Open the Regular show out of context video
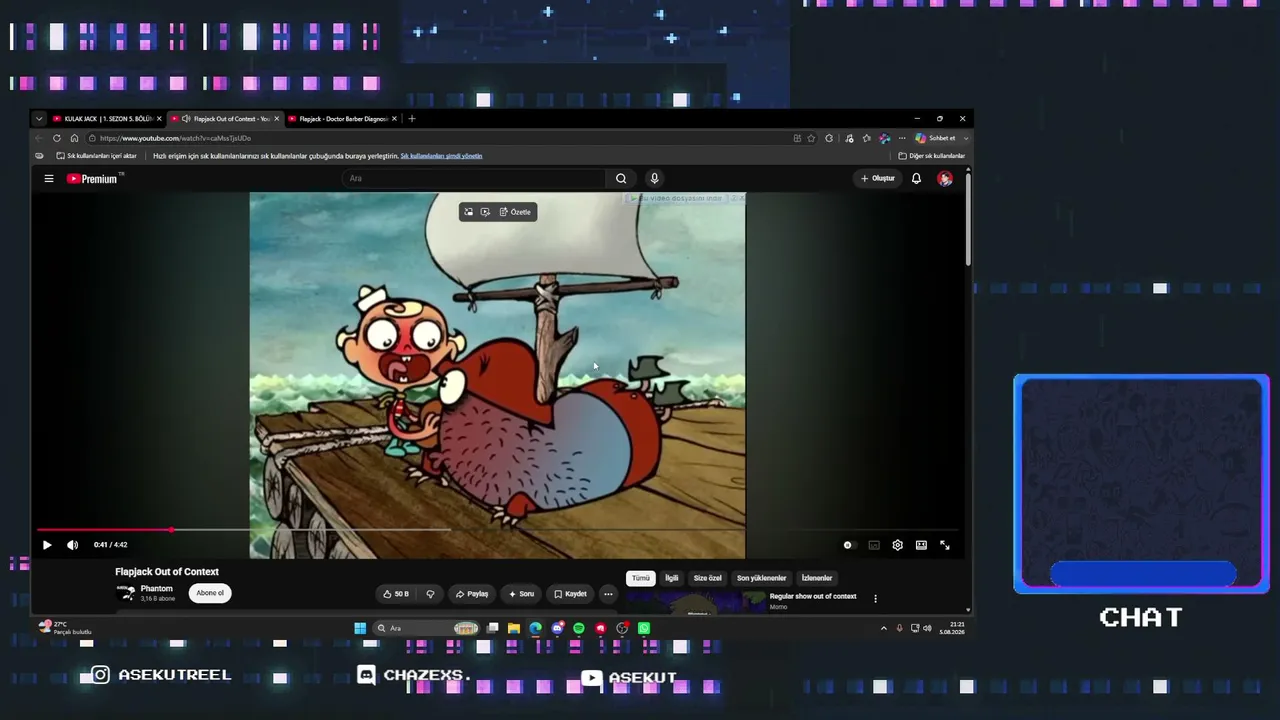 813,596
